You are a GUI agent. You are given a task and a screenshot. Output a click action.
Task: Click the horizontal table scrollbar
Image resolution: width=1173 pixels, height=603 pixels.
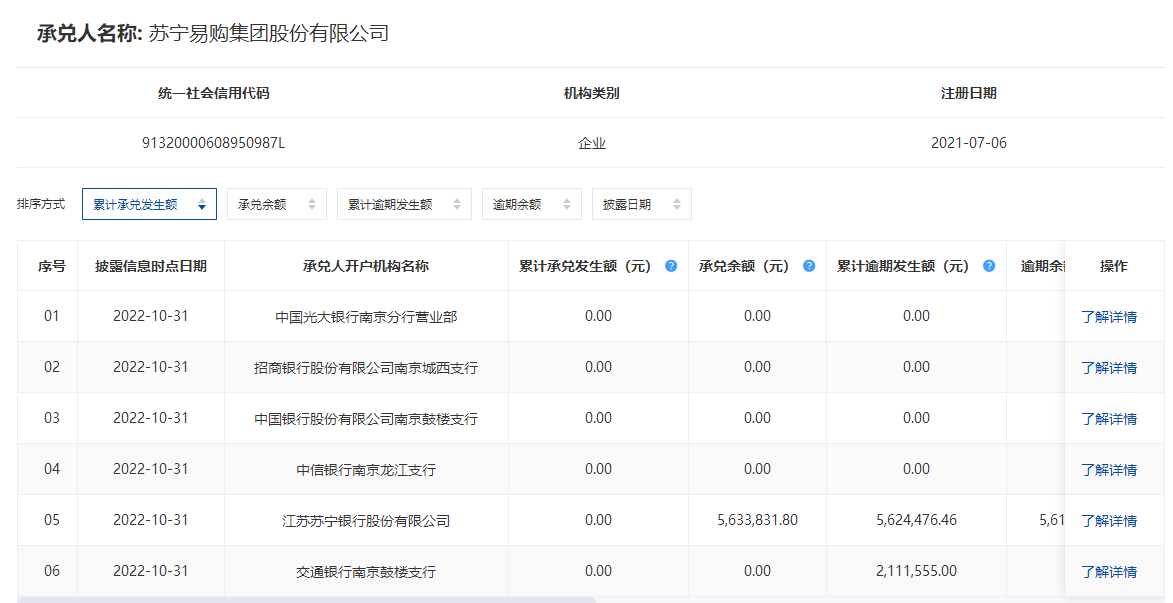click(307, 600)
